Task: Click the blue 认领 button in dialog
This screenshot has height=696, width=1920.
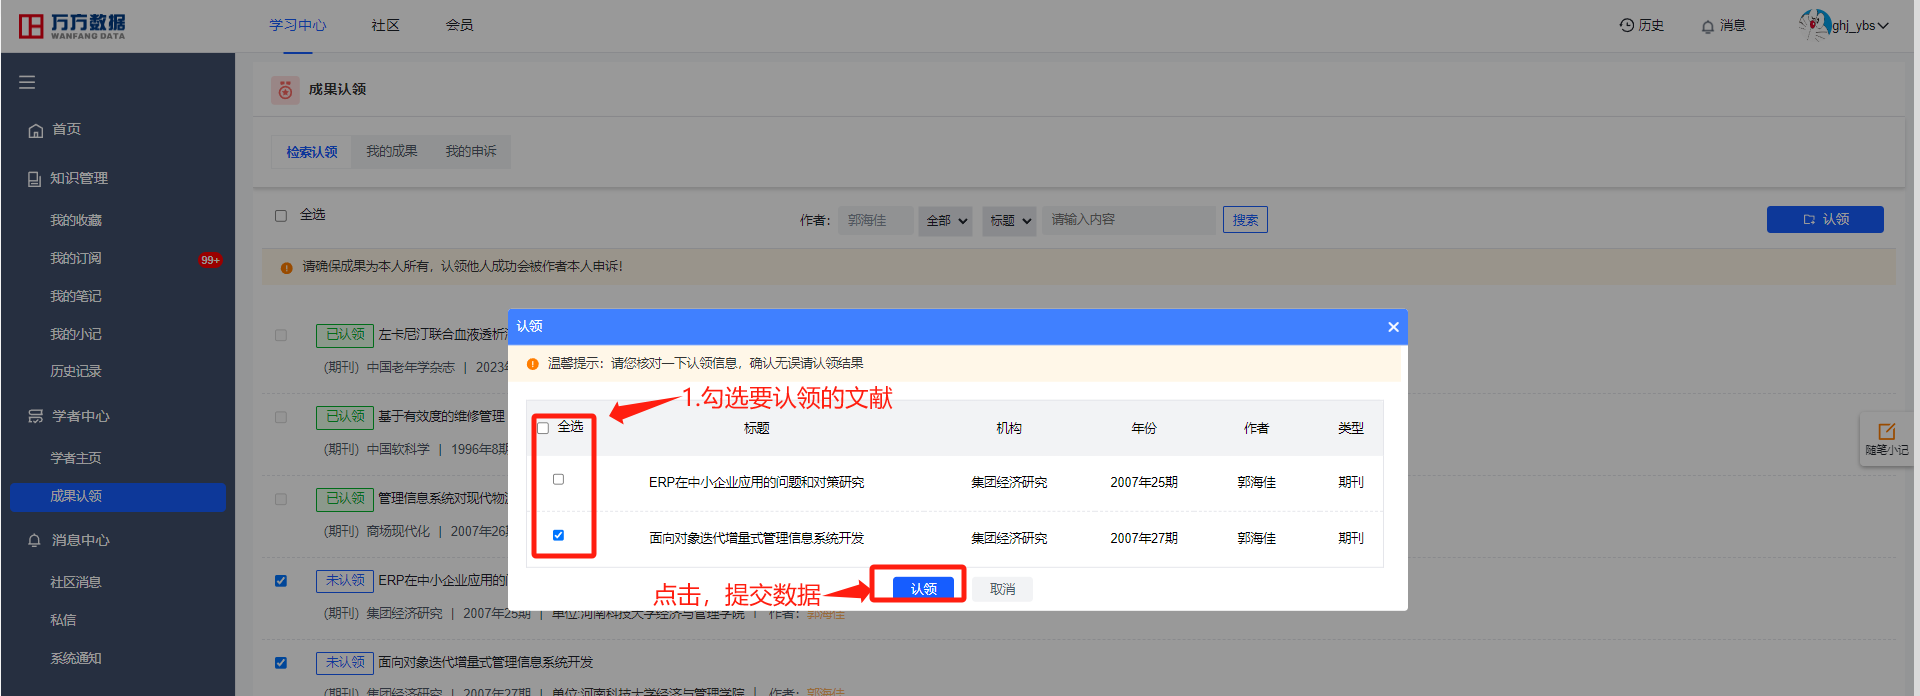Action: [923, 588]
